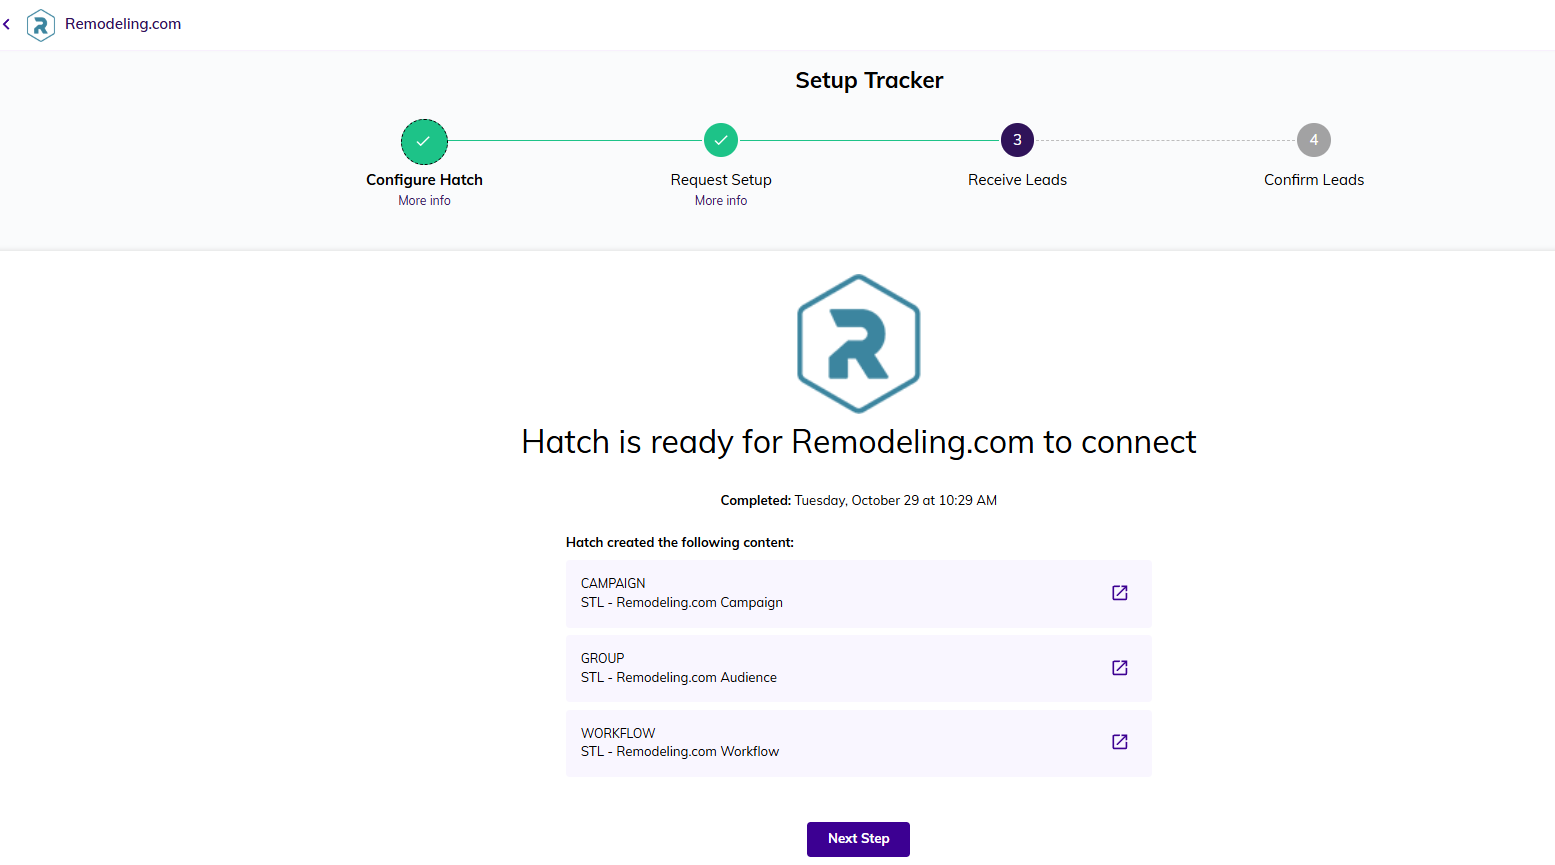The width and height of the screenshot is (1555, 865).
Task: Open the Group audience external link icon
Action: (x=1119, y=668)
